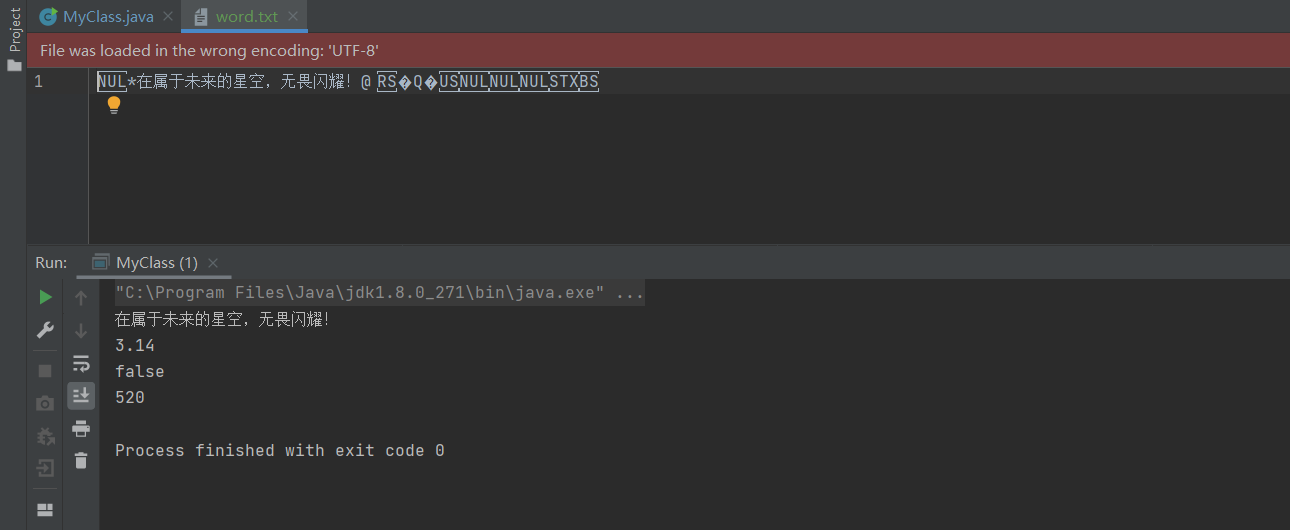The width and height of the screenshot is (1290, 530).
Task: Click the '3.14' console output line
Action: (x=135, y=345)
